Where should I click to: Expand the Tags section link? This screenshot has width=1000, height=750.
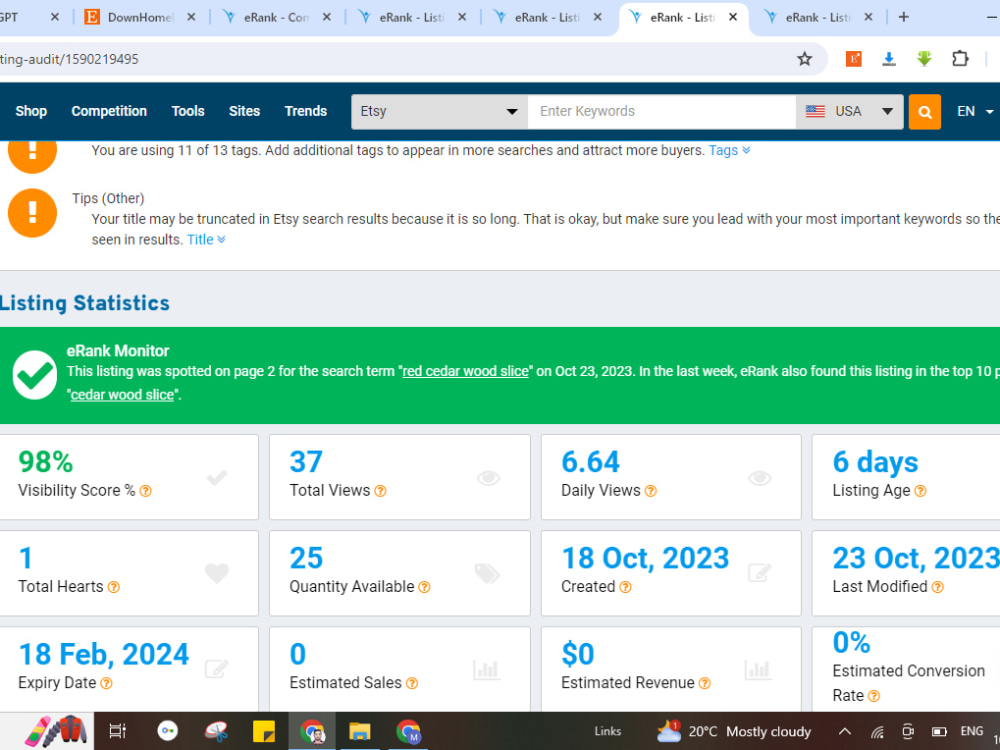[730, 151]
